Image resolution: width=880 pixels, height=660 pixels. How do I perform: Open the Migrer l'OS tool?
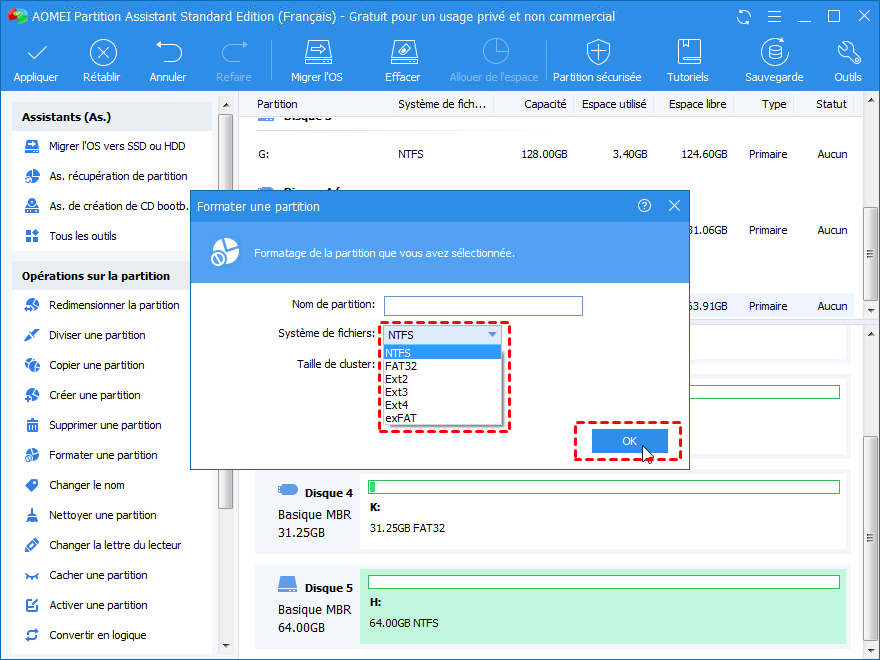(317, 52)
